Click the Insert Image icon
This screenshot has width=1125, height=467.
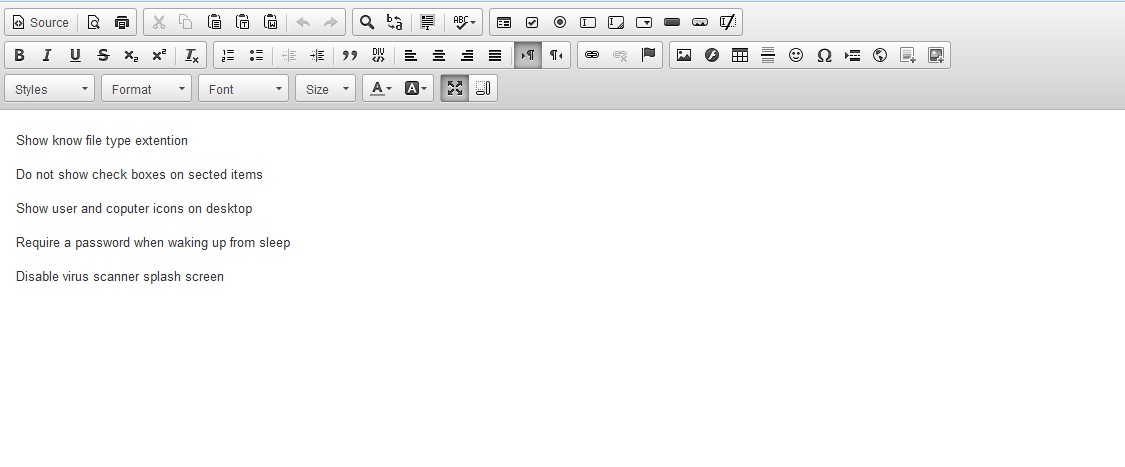coord(684,56)
